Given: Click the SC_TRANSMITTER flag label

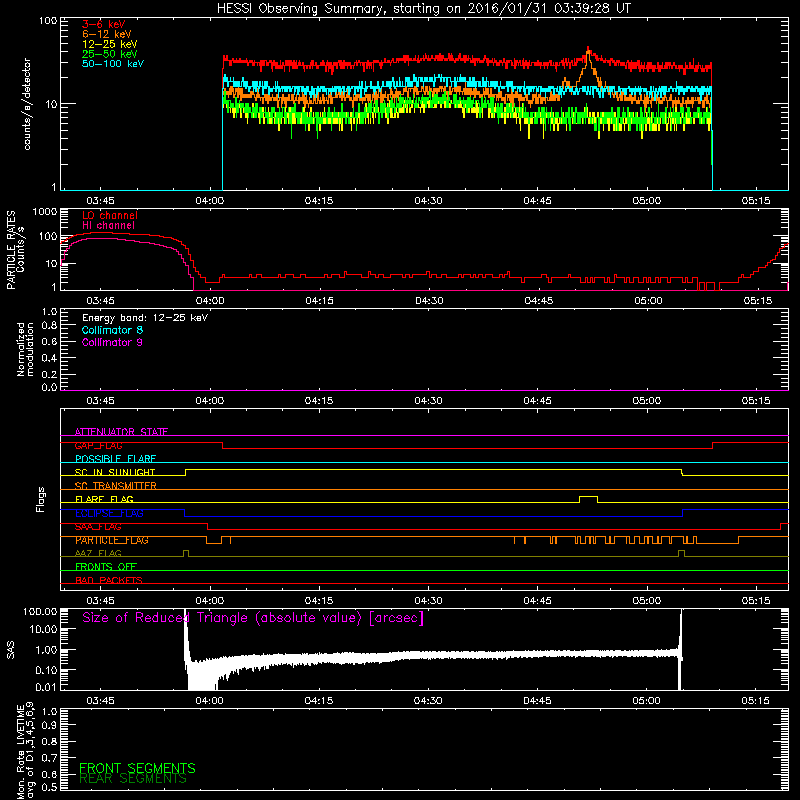Looking at the screenshot, I should [115, 485].
